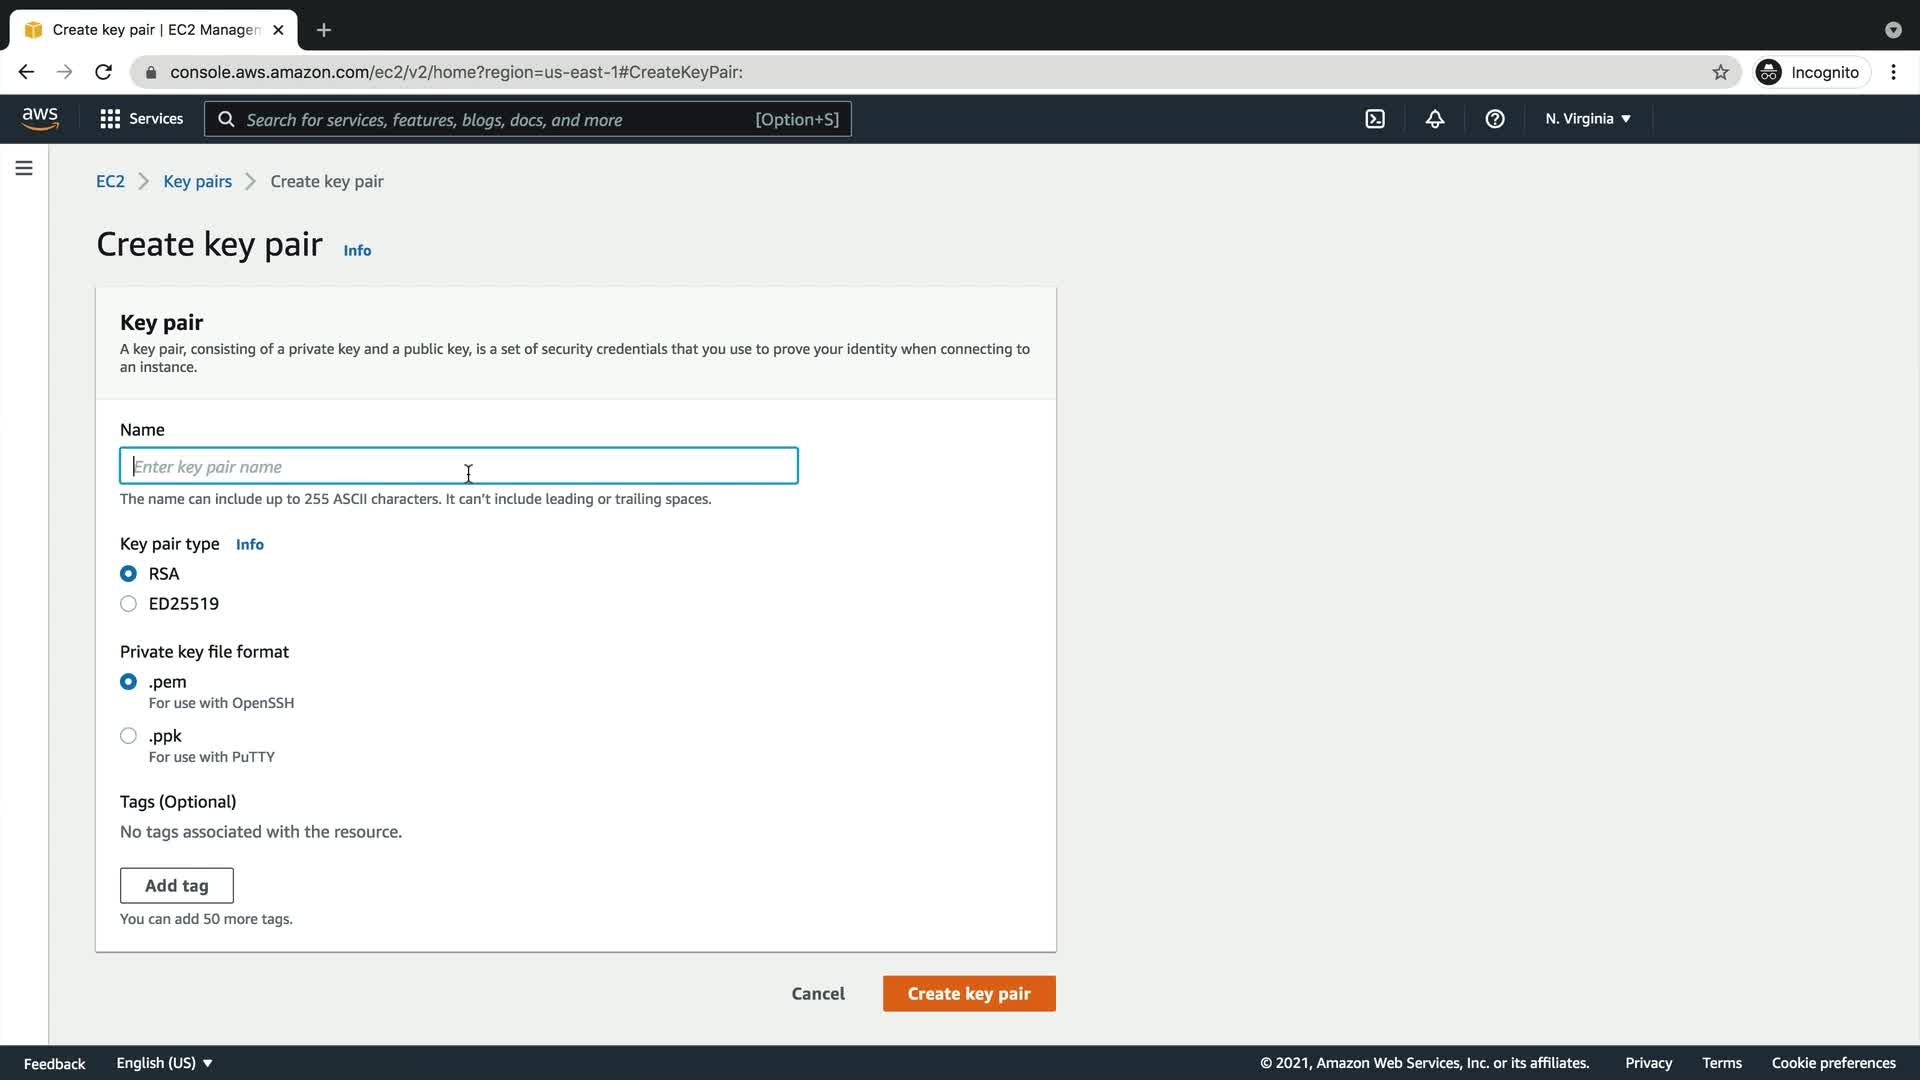Choose .pem private key format
The height and width of the screenshot is (1080, 1920).
[128, 682]
